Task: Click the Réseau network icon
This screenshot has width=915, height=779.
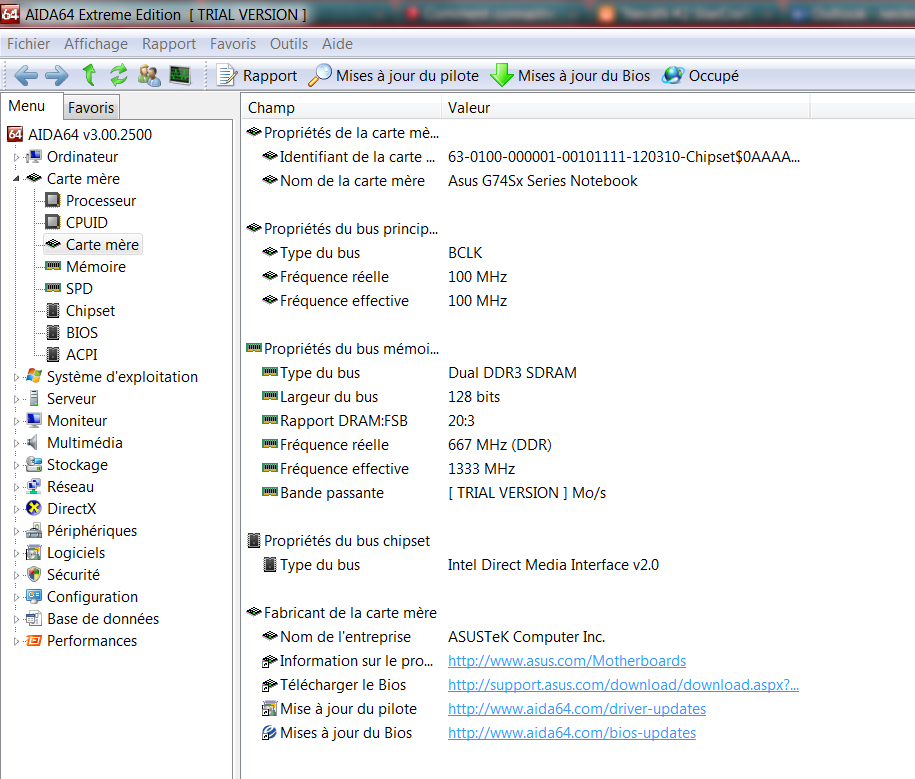Action: (34, 486)
